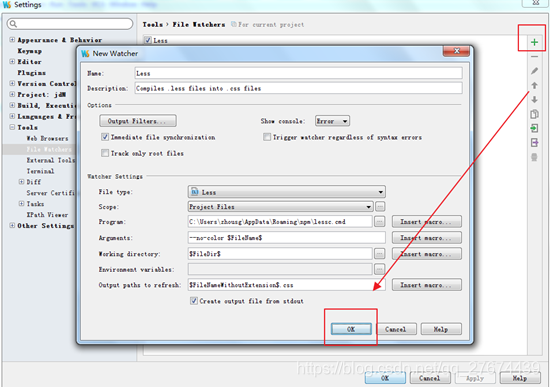The image size is (550, 387).
Task: Select Plugins in settings tree
Action: point(32,73)
